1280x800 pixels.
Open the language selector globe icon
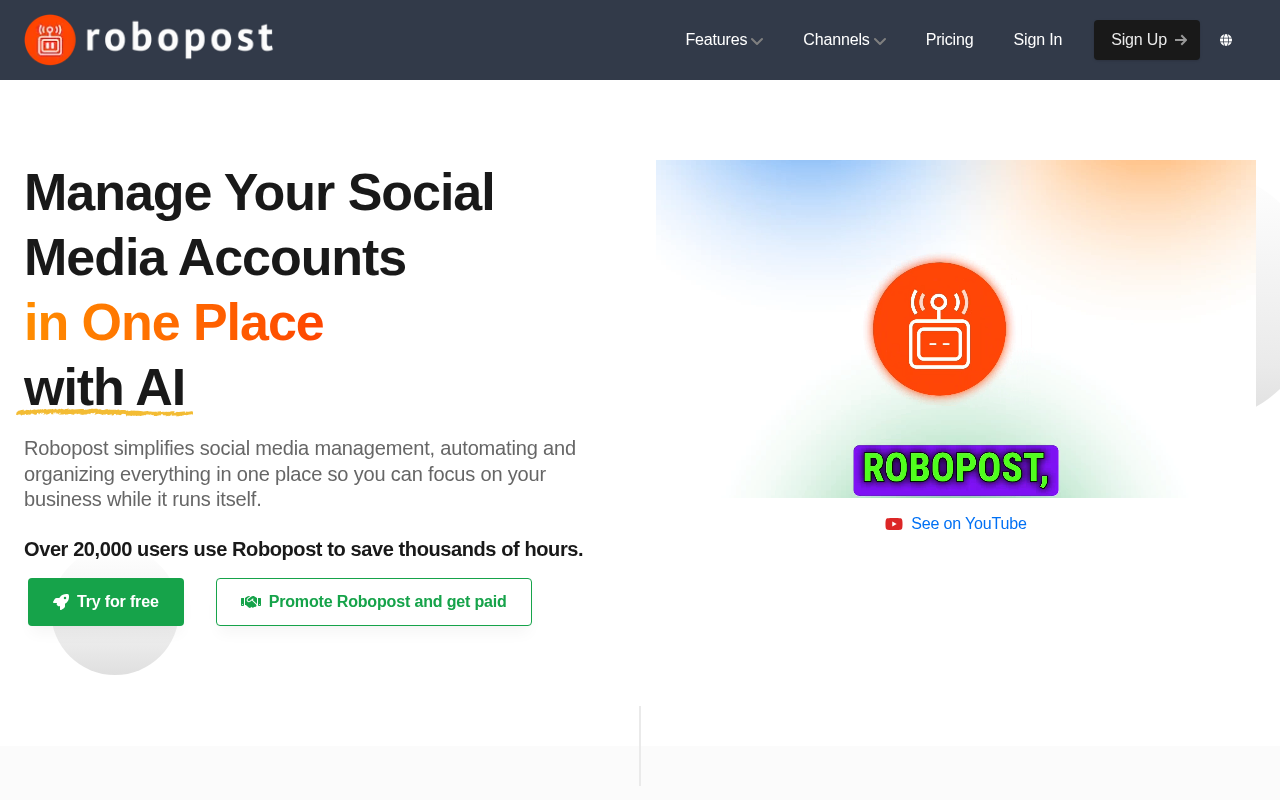[1226, 39]
